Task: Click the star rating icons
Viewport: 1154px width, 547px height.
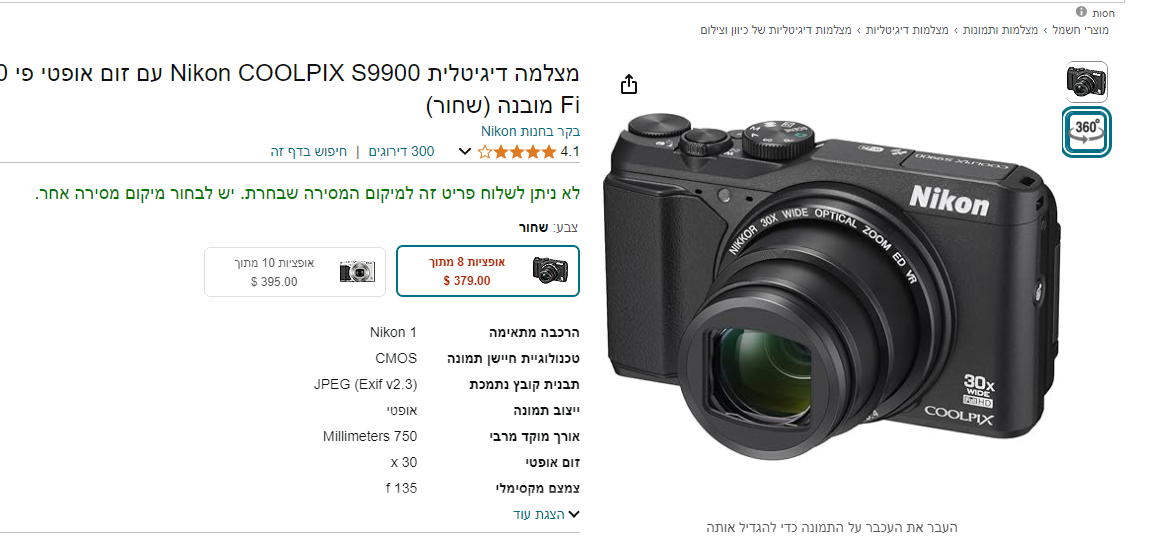Action: pos(517,152)
